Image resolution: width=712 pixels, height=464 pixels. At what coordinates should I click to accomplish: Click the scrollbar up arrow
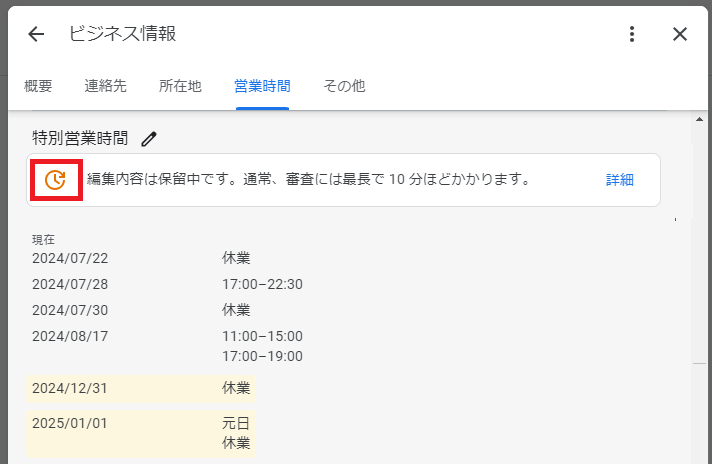pyautogui.click(x=699, y=119)
